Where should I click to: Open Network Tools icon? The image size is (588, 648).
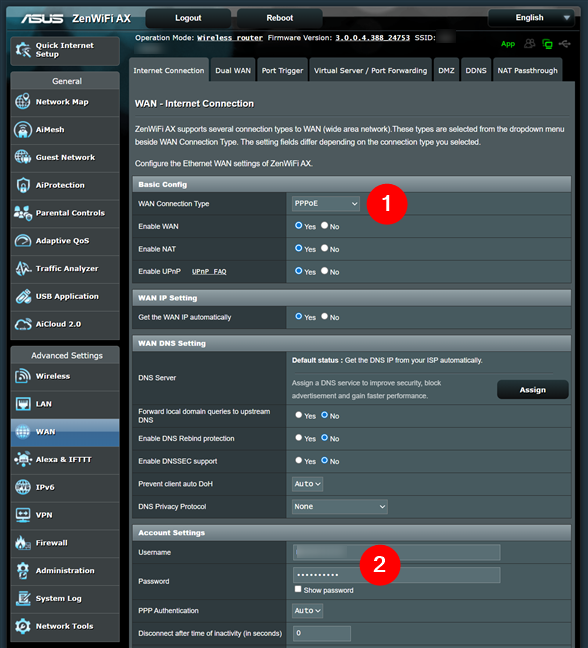tap(23, 626)
